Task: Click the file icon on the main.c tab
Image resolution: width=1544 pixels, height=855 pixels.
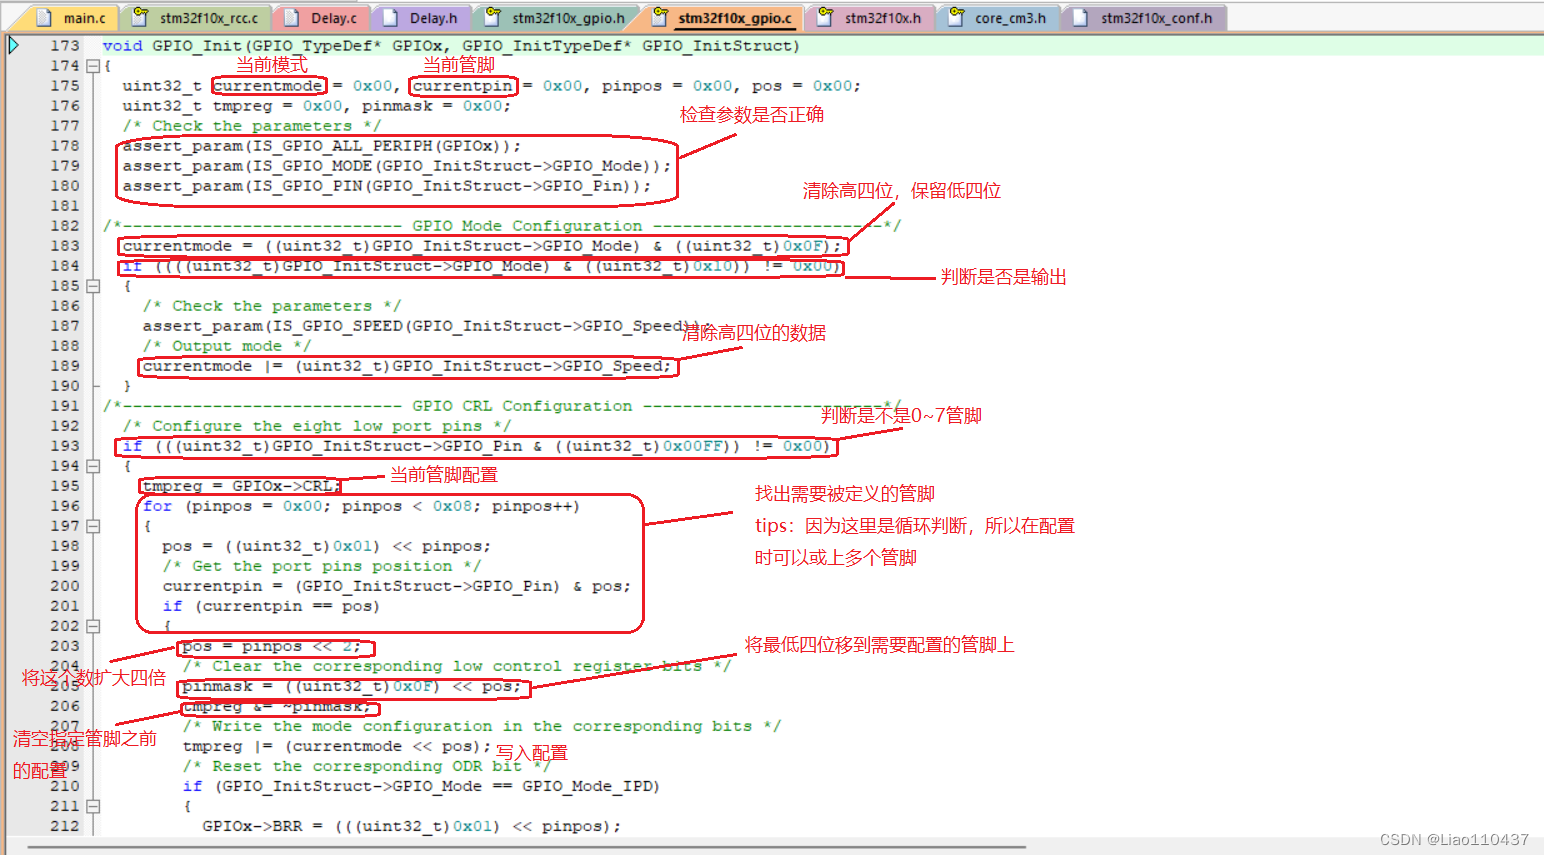Action: (41, 17)
